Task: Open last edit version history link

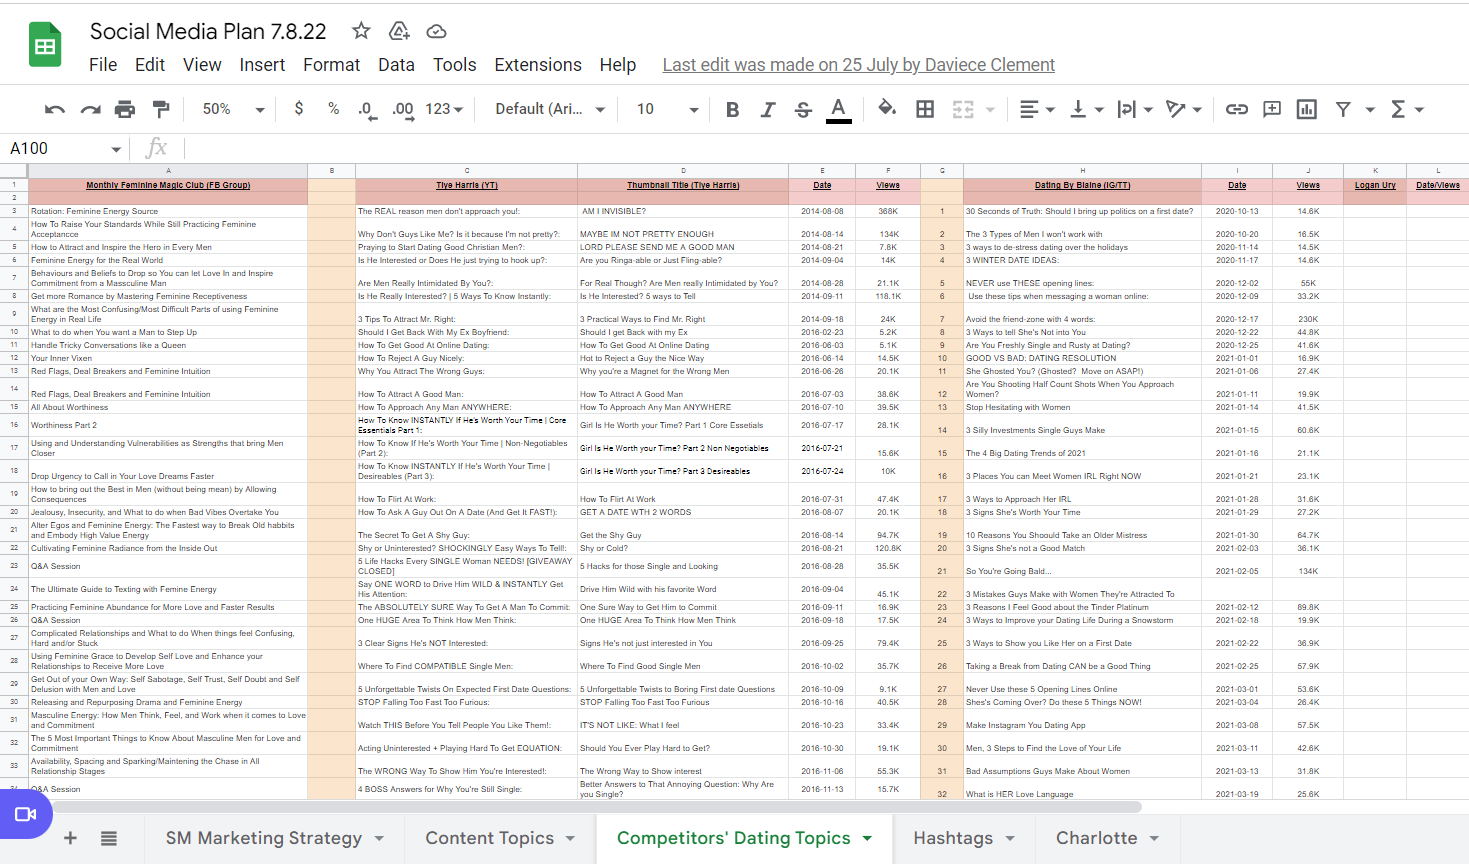Action: pyautogui.click(x=858, y=65)
